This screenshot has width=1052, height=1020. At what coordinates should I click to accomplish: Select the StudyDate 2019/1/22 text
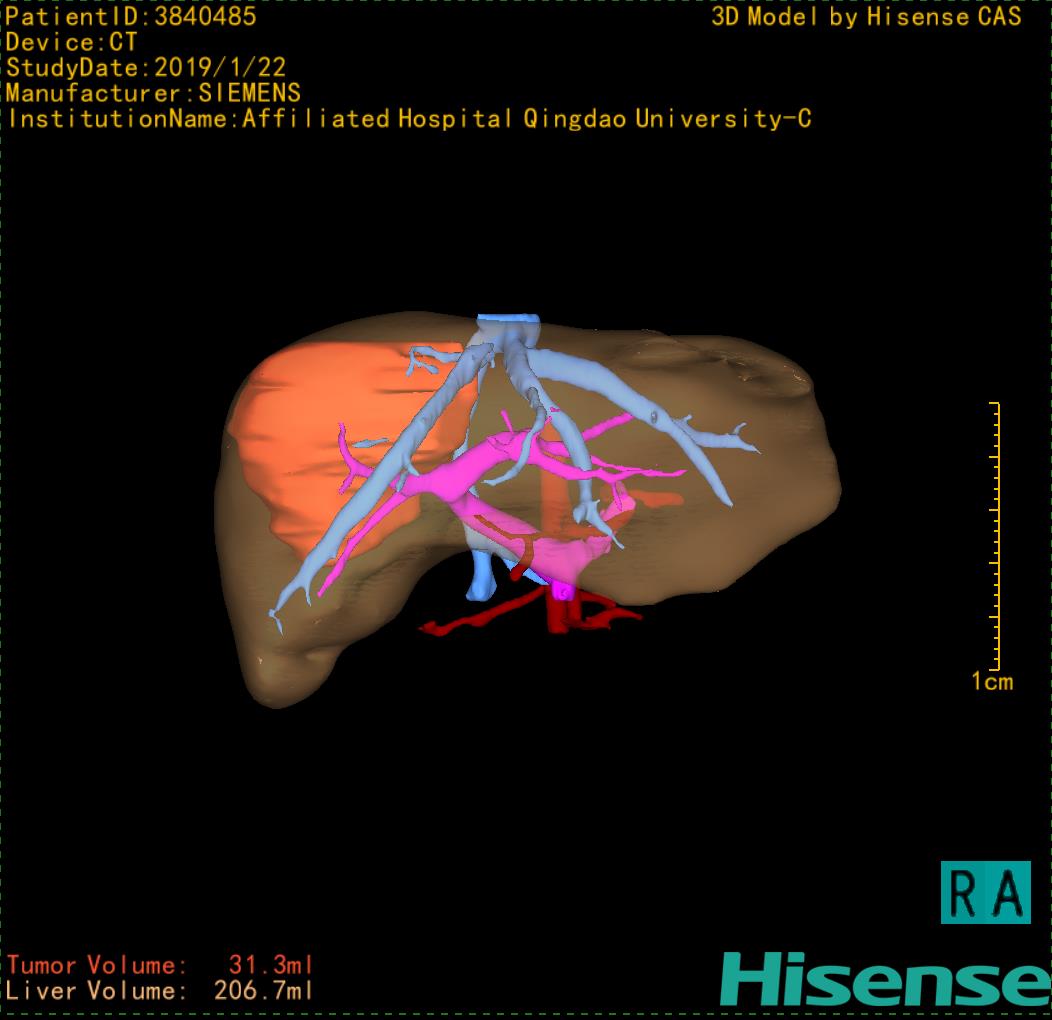pyautogui.click(x=146, y=68)
